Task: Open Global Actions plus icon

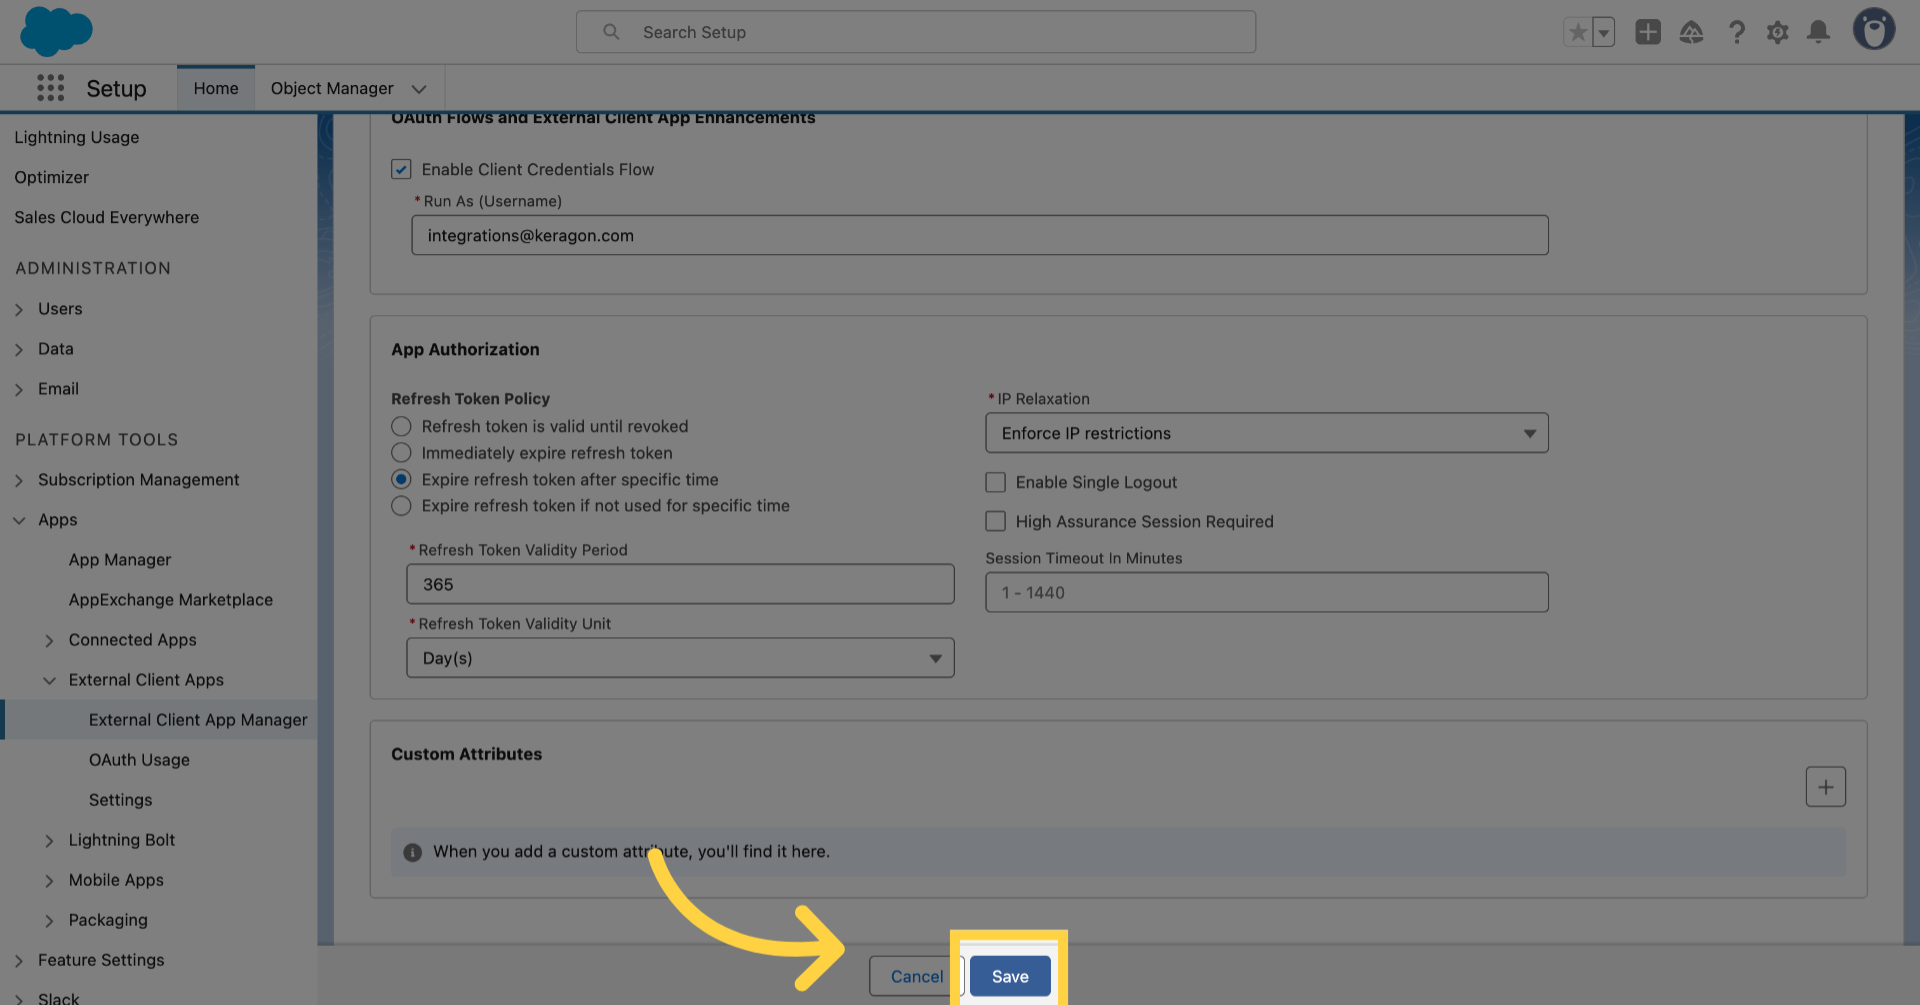Action: click(1647, 32)
